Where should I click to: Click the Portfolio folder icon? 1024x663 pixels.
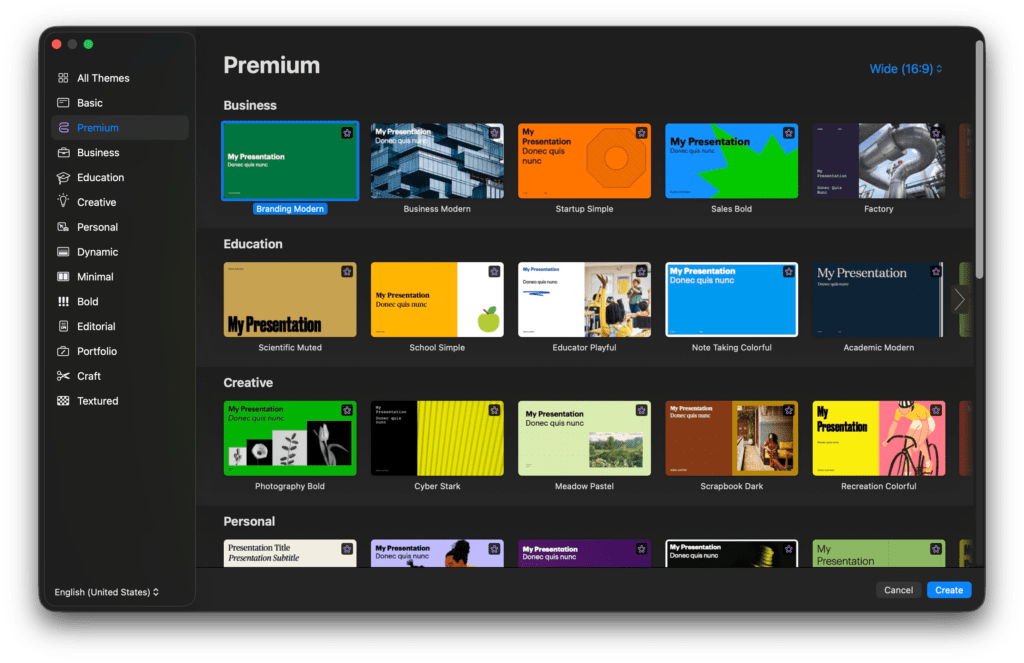[63, 351]
